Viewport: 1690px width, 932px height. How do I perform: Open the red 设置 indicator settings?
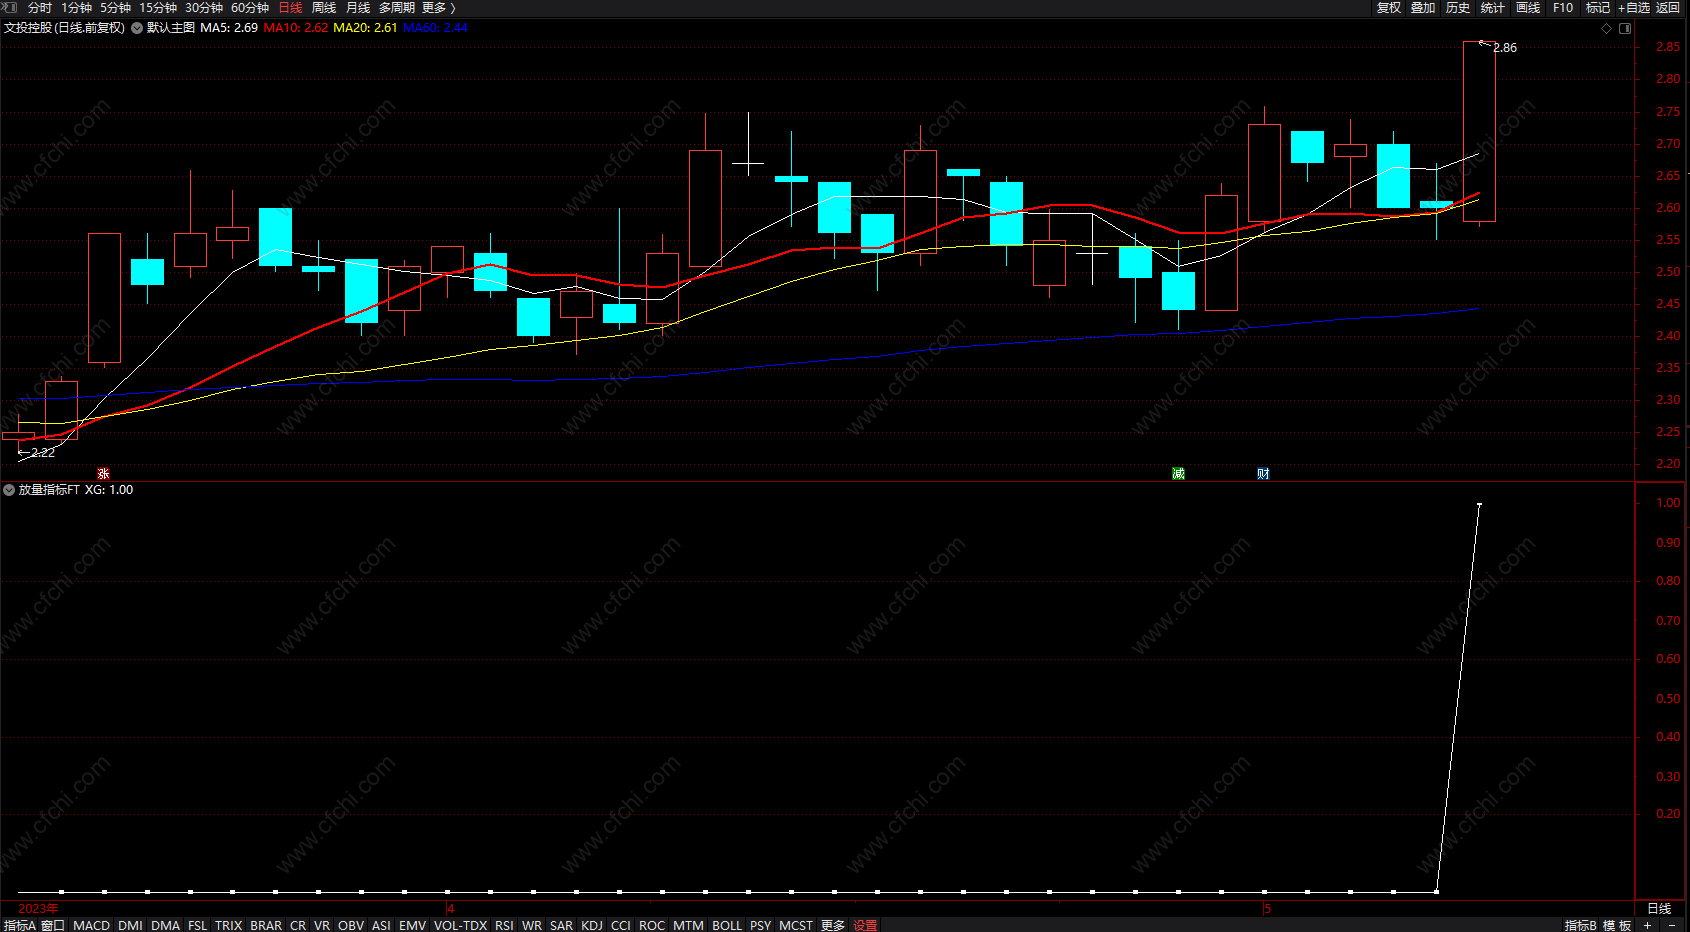point(865,925)
